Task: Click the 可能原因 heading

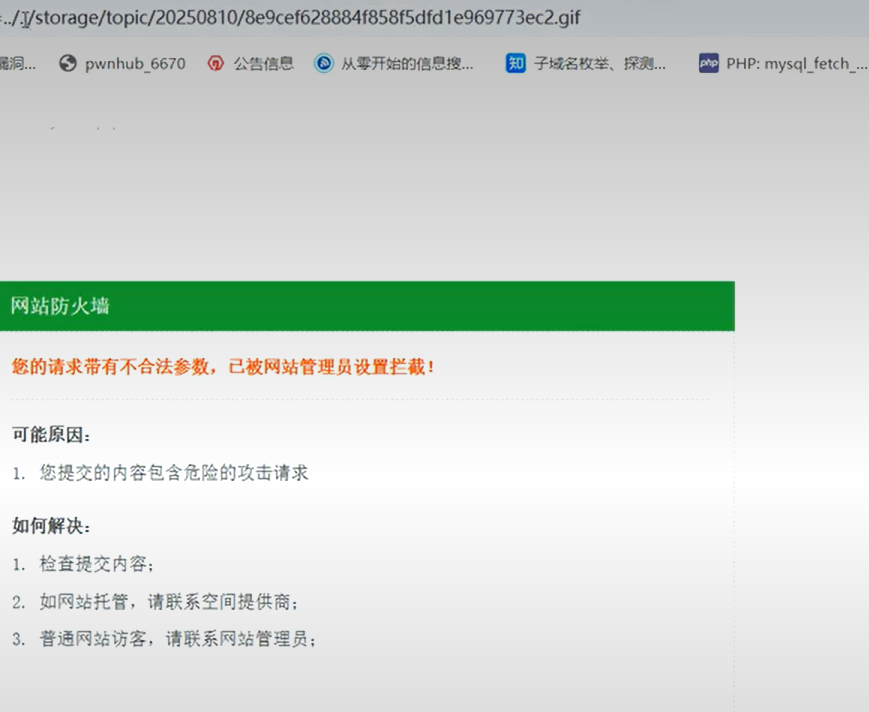Action: tap(51, 434)
